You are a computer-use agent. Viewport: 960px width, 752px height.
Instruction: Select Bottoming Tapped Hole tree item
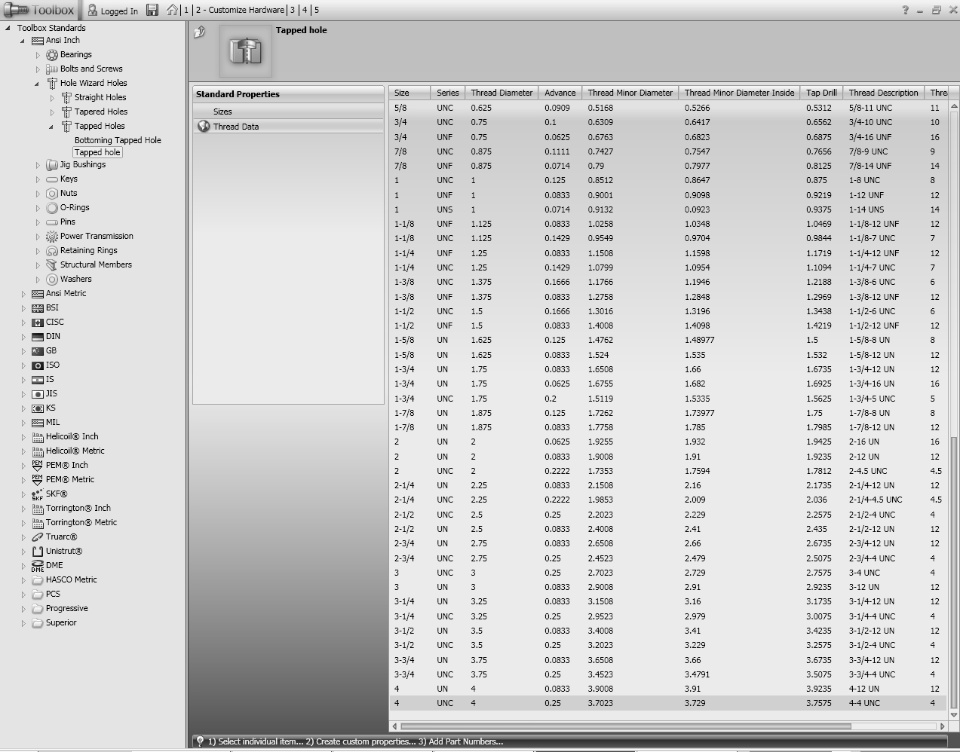click(118, 140)
